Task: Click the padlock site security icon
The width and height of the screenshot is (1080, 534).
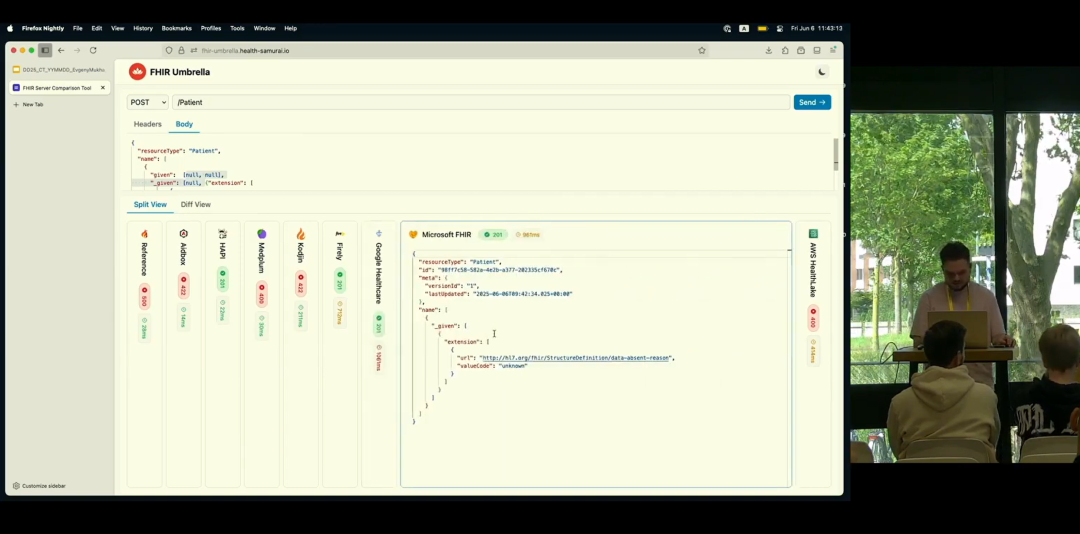Action: [x=181, y=50]
